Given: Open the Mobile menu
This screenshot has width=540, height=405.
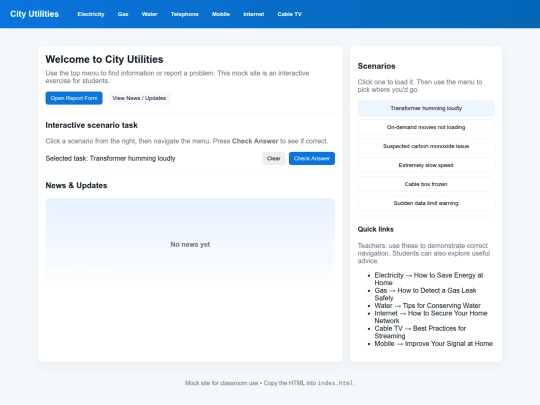Looking at the screenshot, I should pyautogui.click(x=221, y=14).
